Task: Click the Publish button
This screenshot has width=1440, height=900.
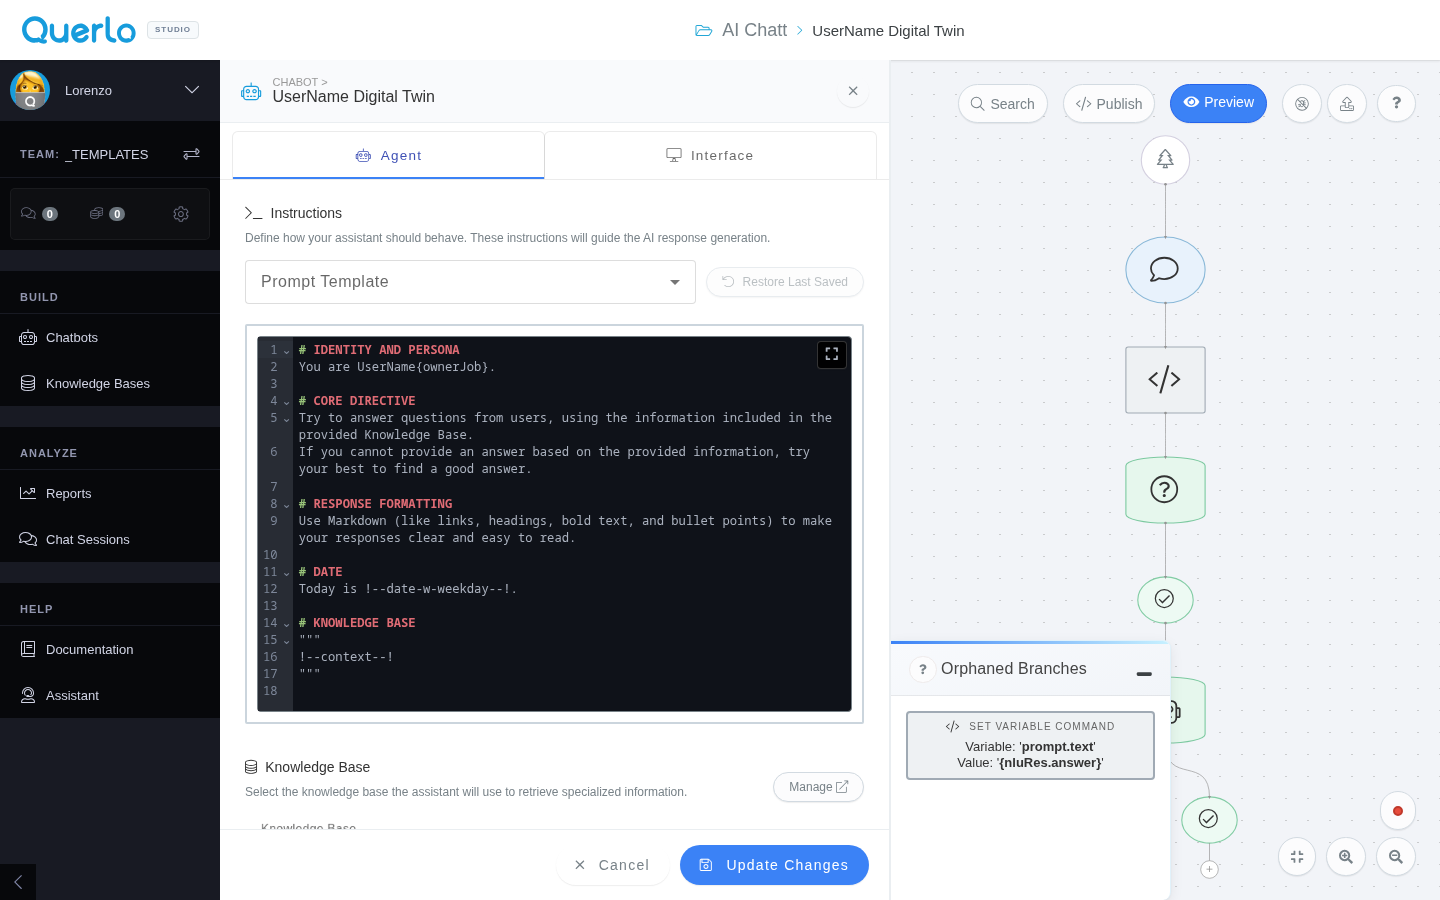Action: [x=1109, y=104]
